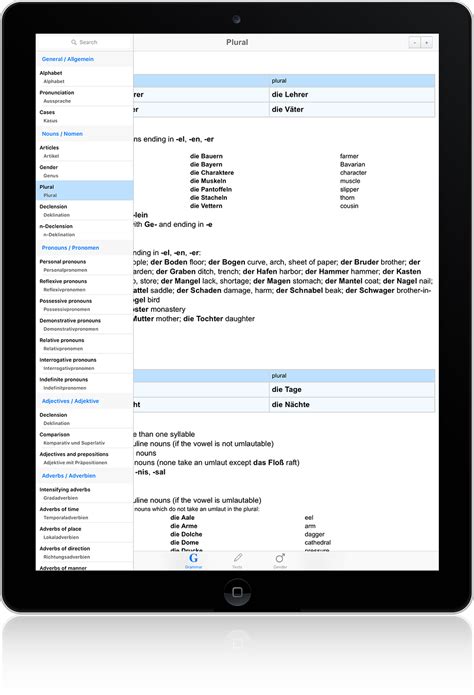Decrease text size with minus button

(414, 43)
